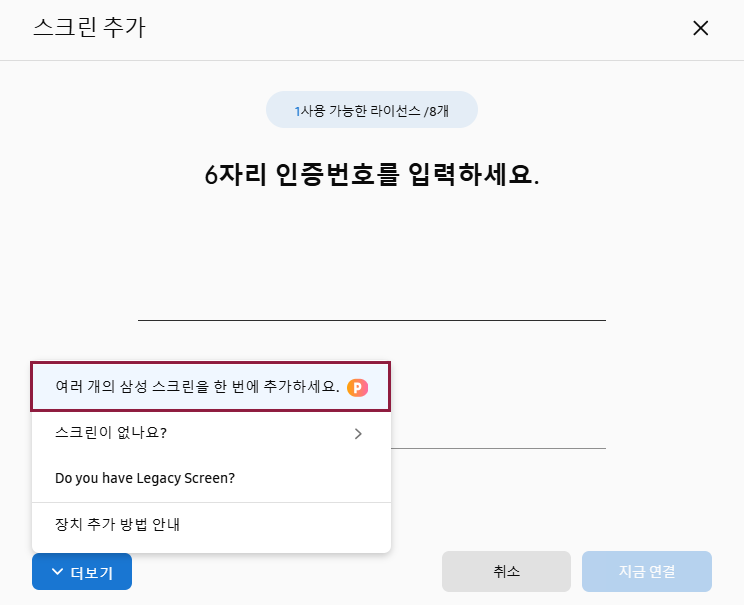Toggle the blue 더보기 button

click(82, 571)
